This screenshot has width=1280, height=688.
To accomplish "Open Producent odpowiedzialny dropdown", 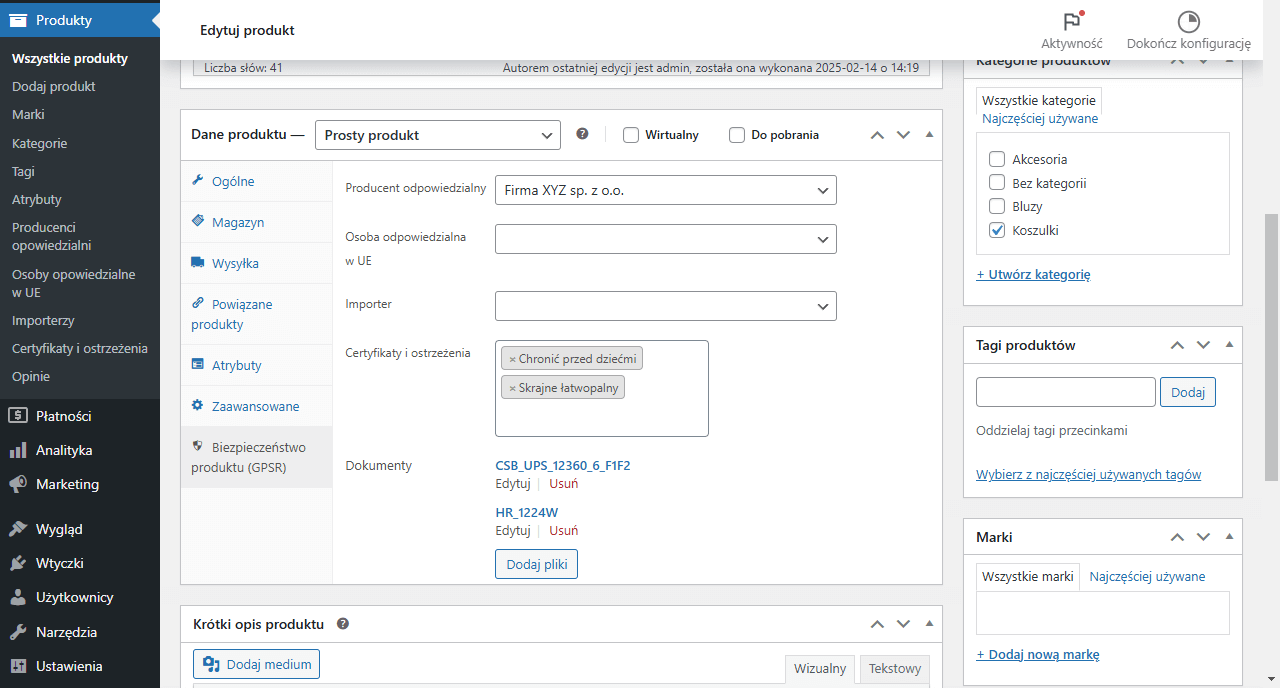I will point(665,190).
